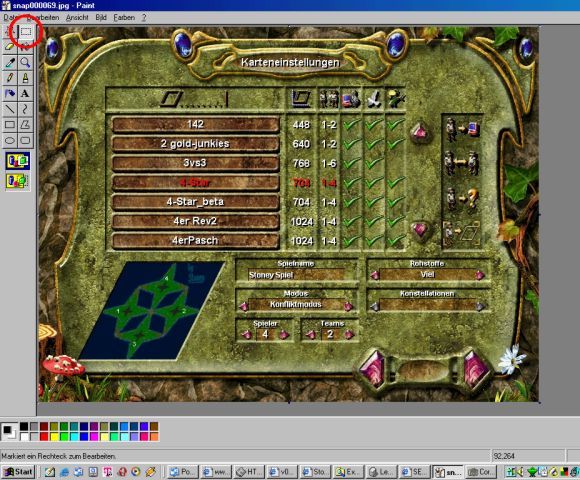580x480 pixels.
Task: Click the '4erPasch' map row in picture
Action: (195, 241)
